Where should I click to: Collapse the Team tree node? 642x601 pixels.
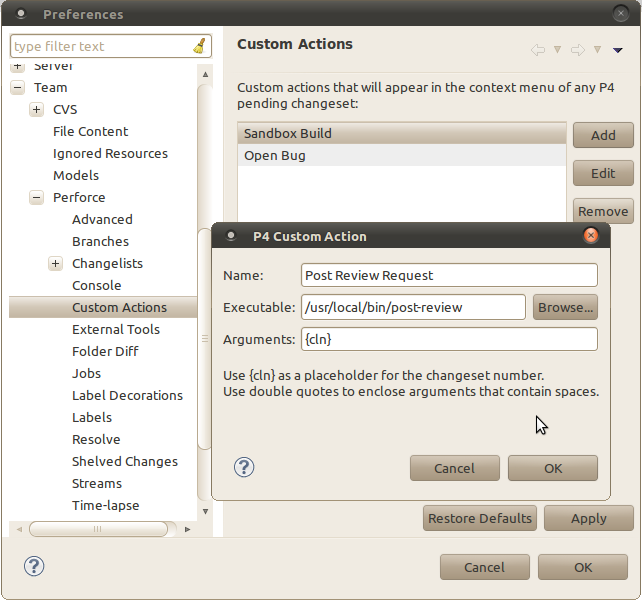click(x=17, y=88)
